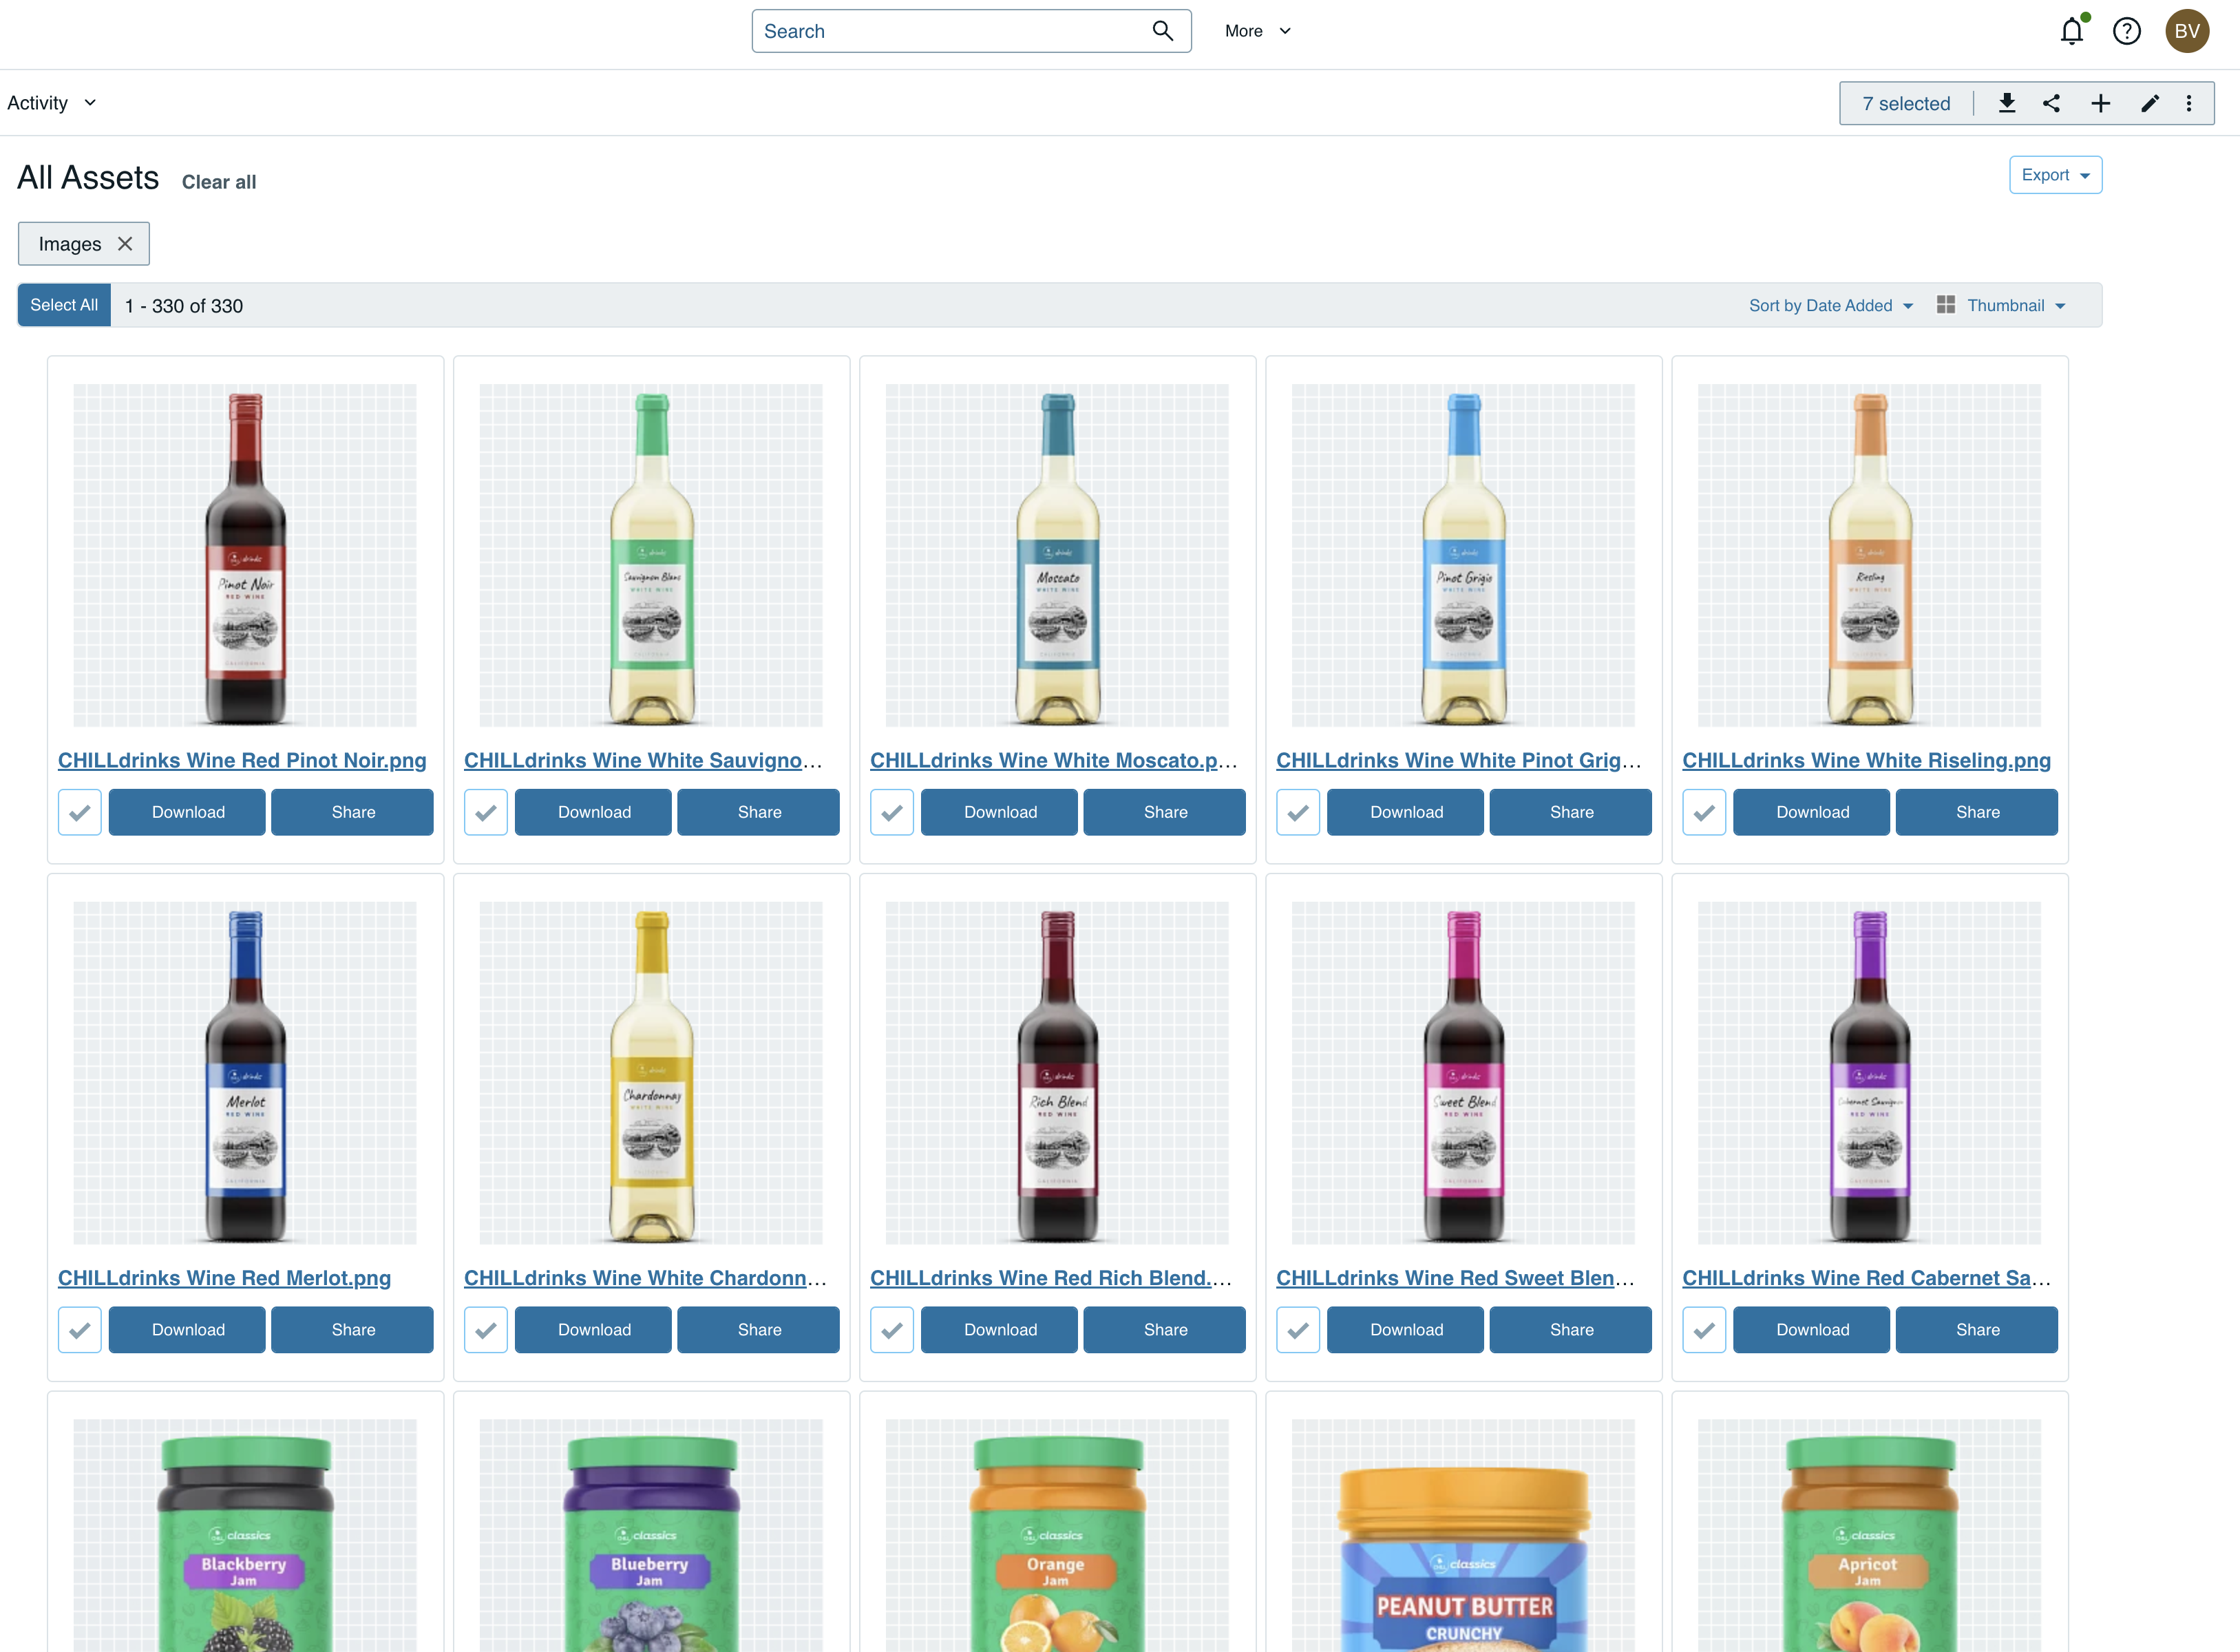Toggle selection for White Chardonnay asset
The image size is (2240, 1652).
[486, 1330]
